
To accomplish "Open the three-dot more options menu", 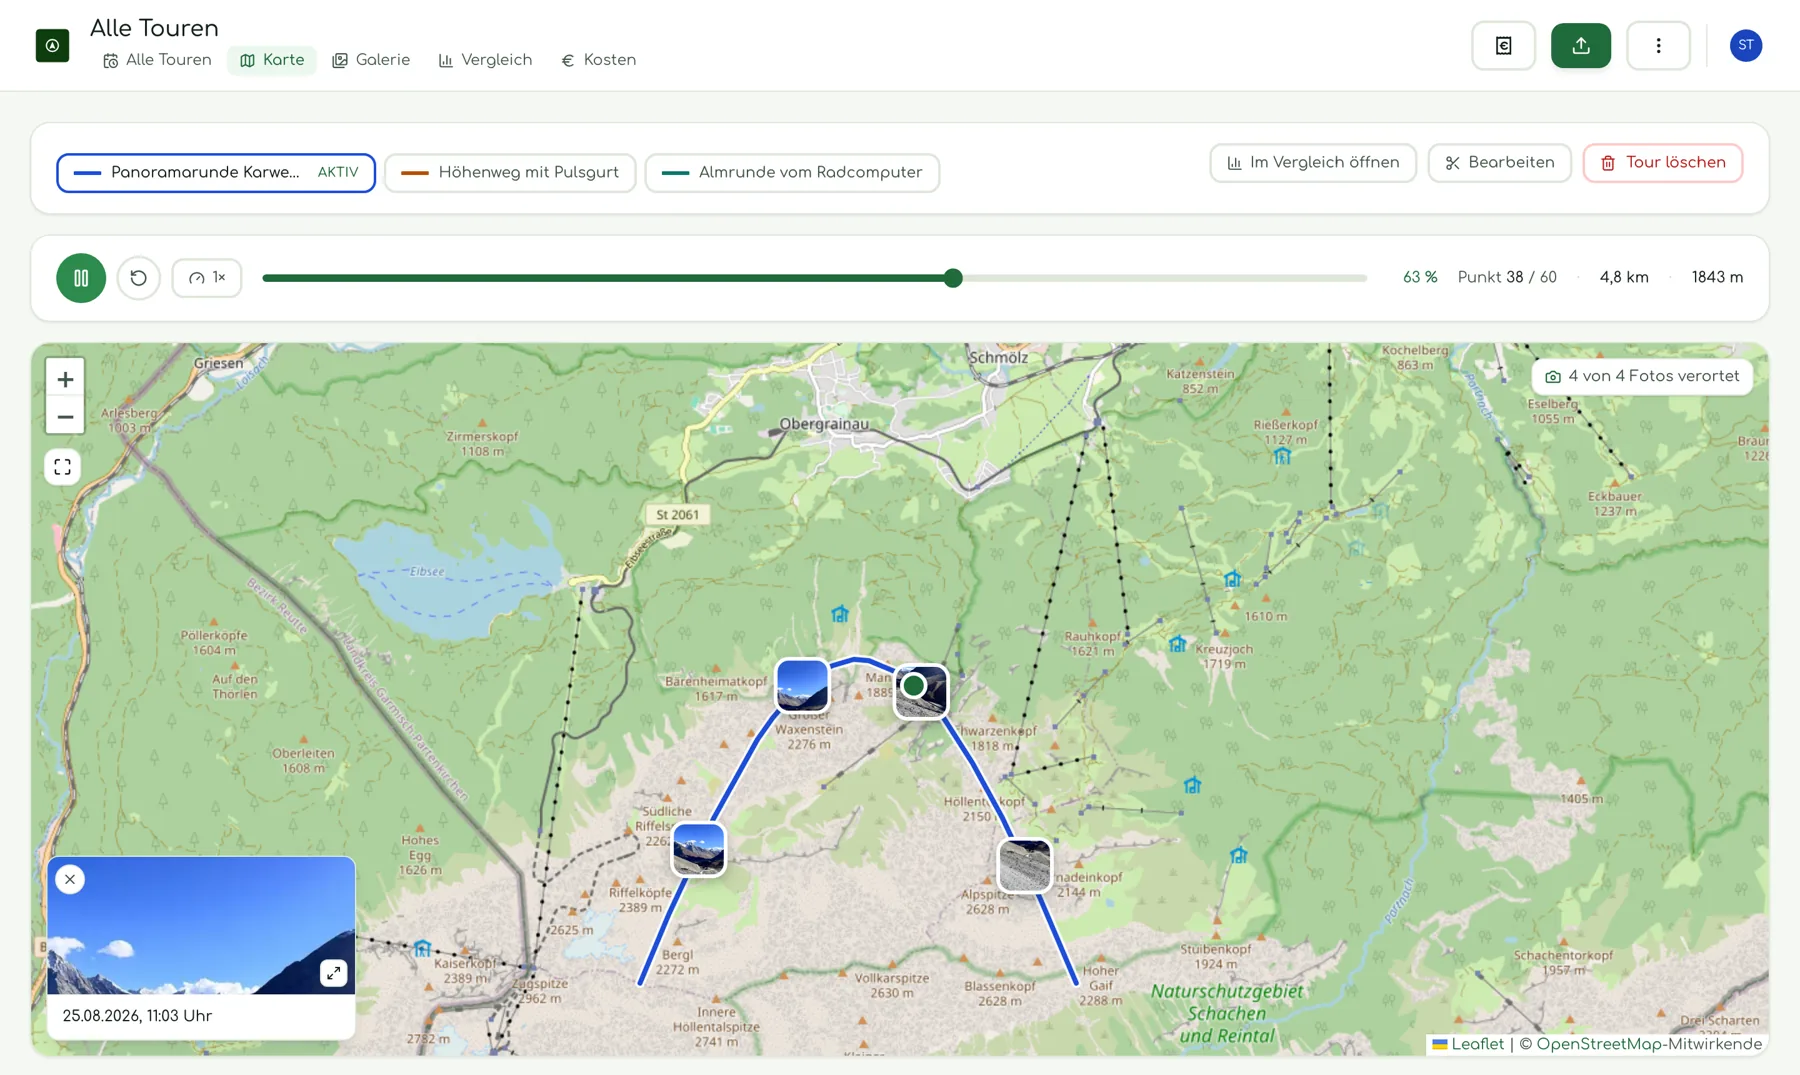I will (1658, 45).
